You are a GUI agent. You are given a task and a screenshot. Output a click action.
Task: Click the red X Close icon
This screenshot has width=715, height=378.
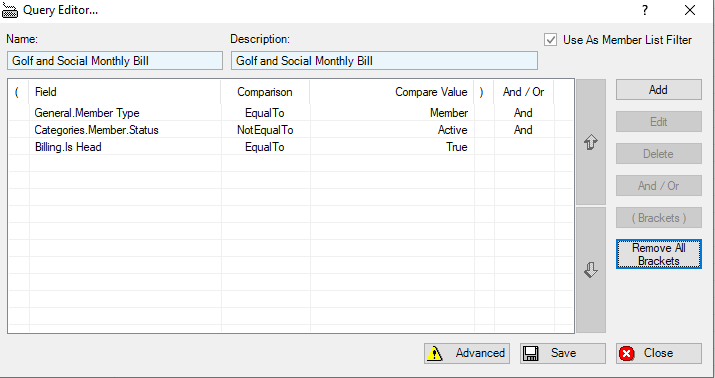(627, 353)
